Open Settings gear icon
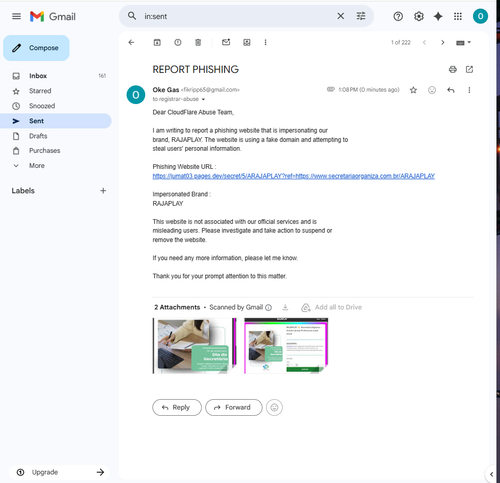This screenshot has height=483, width=500. click(x=419, y=16)
